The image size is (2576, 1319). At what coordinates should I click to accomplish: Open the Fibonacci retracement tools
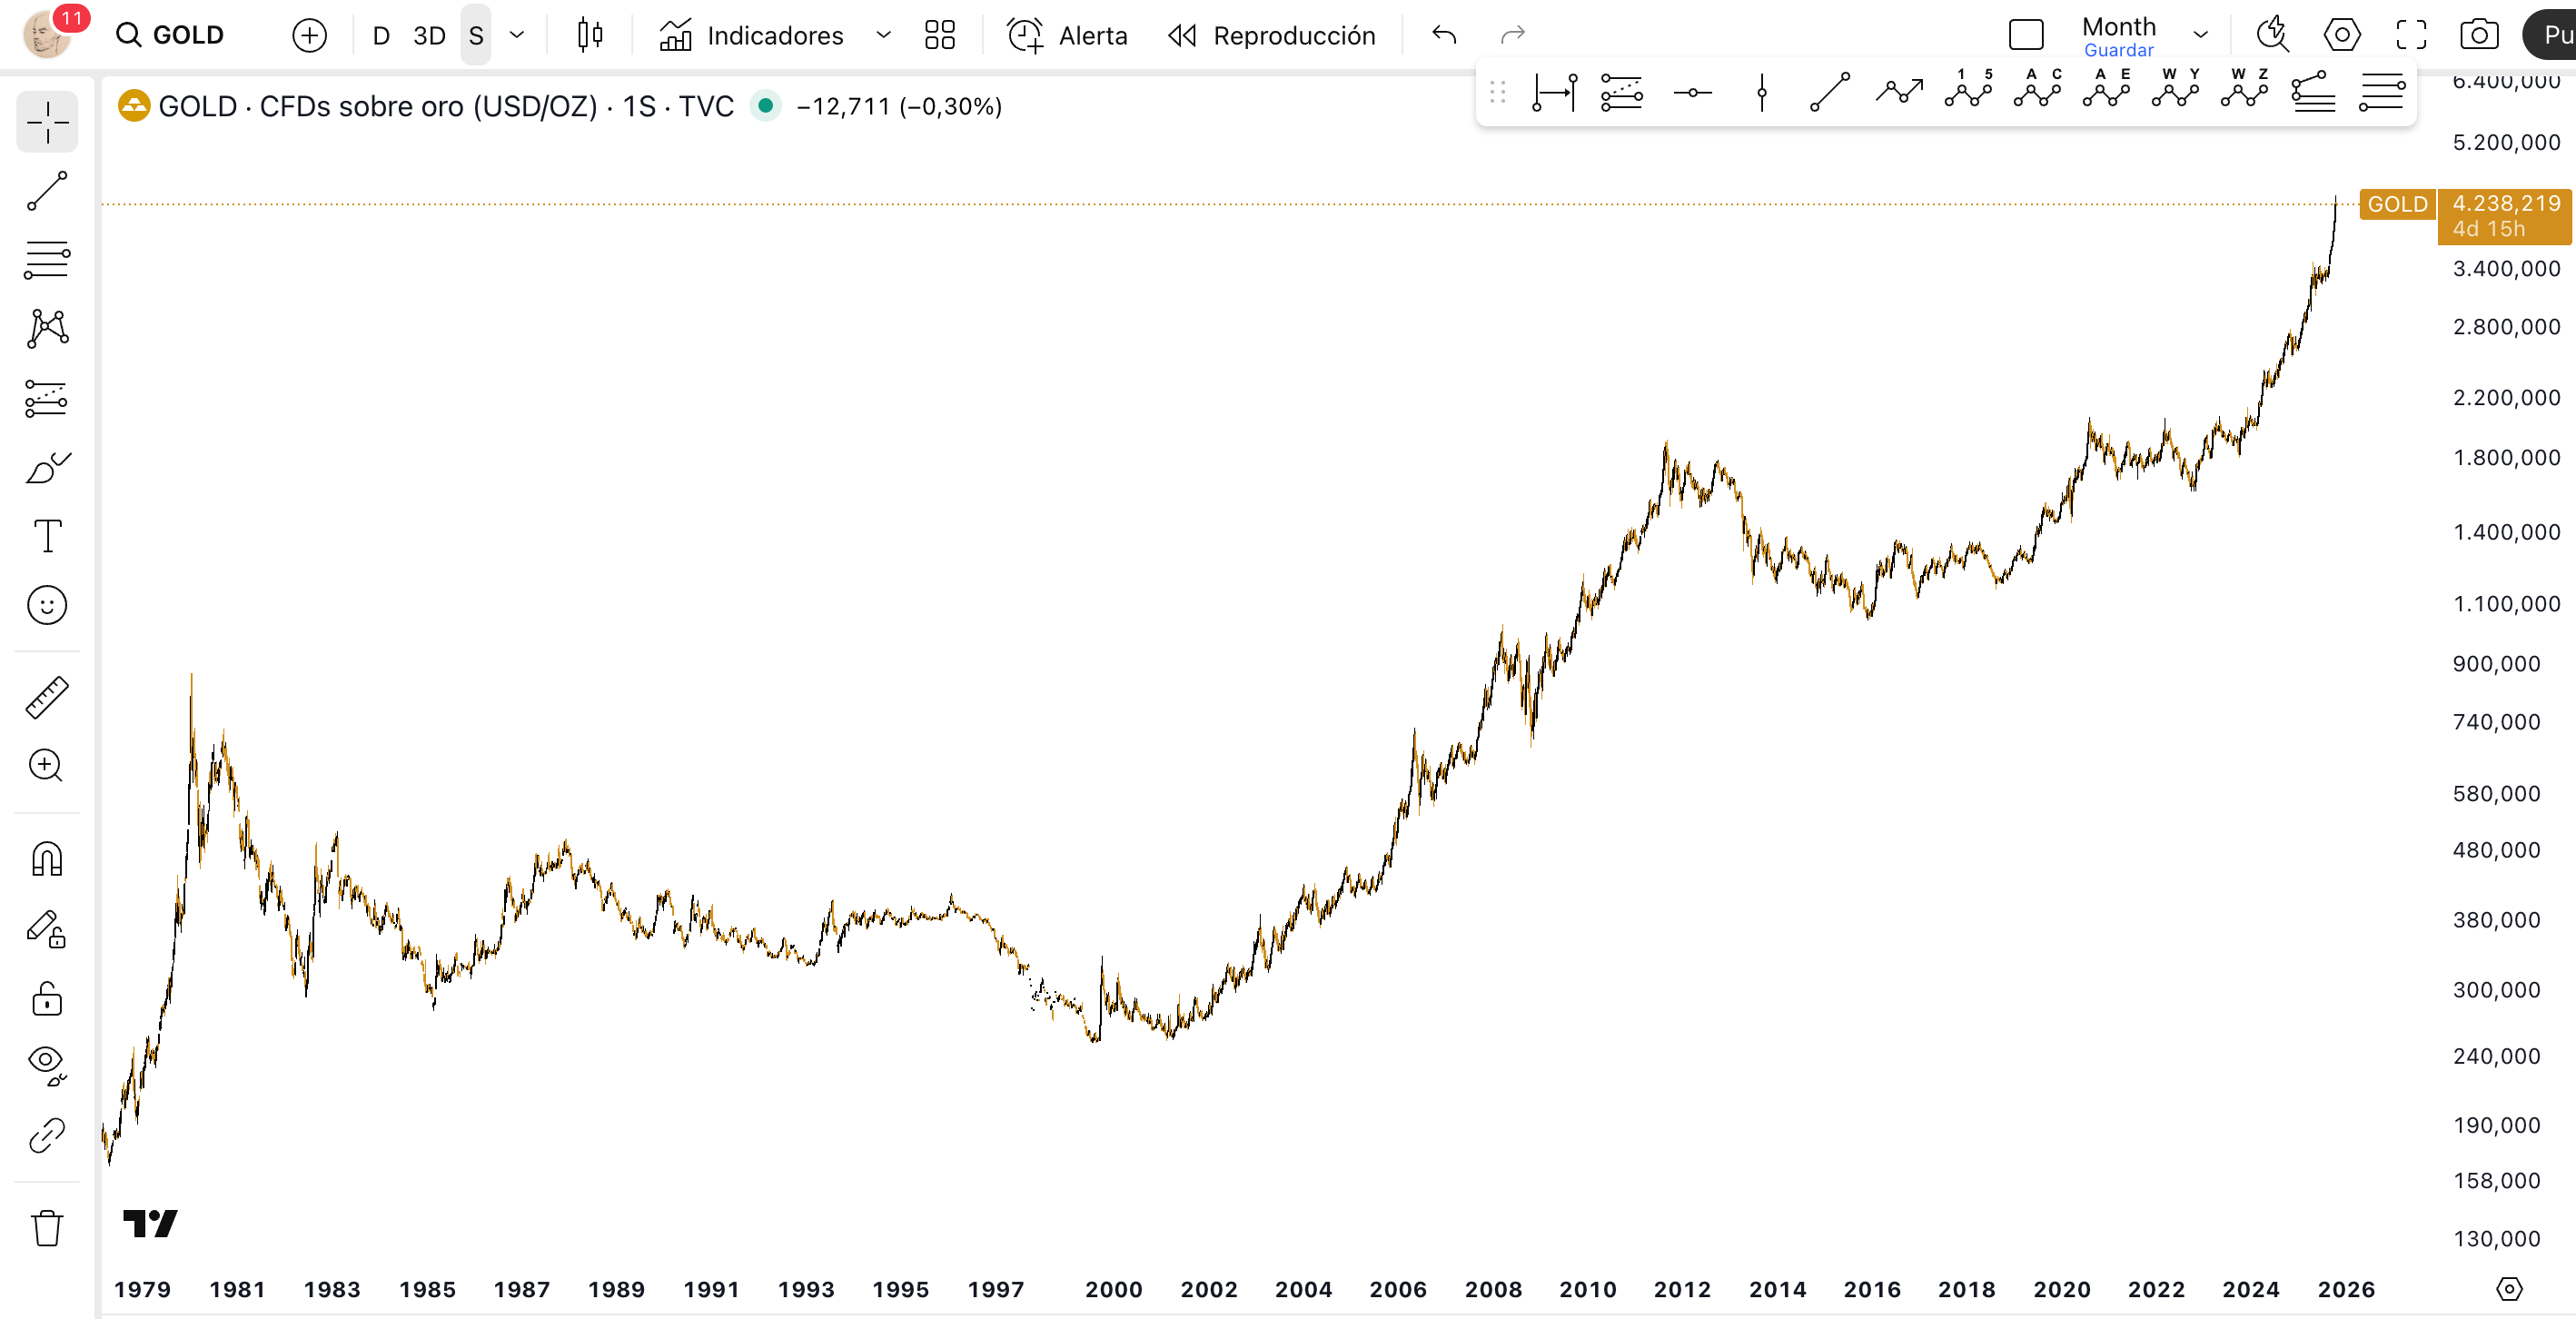[47, 260]
